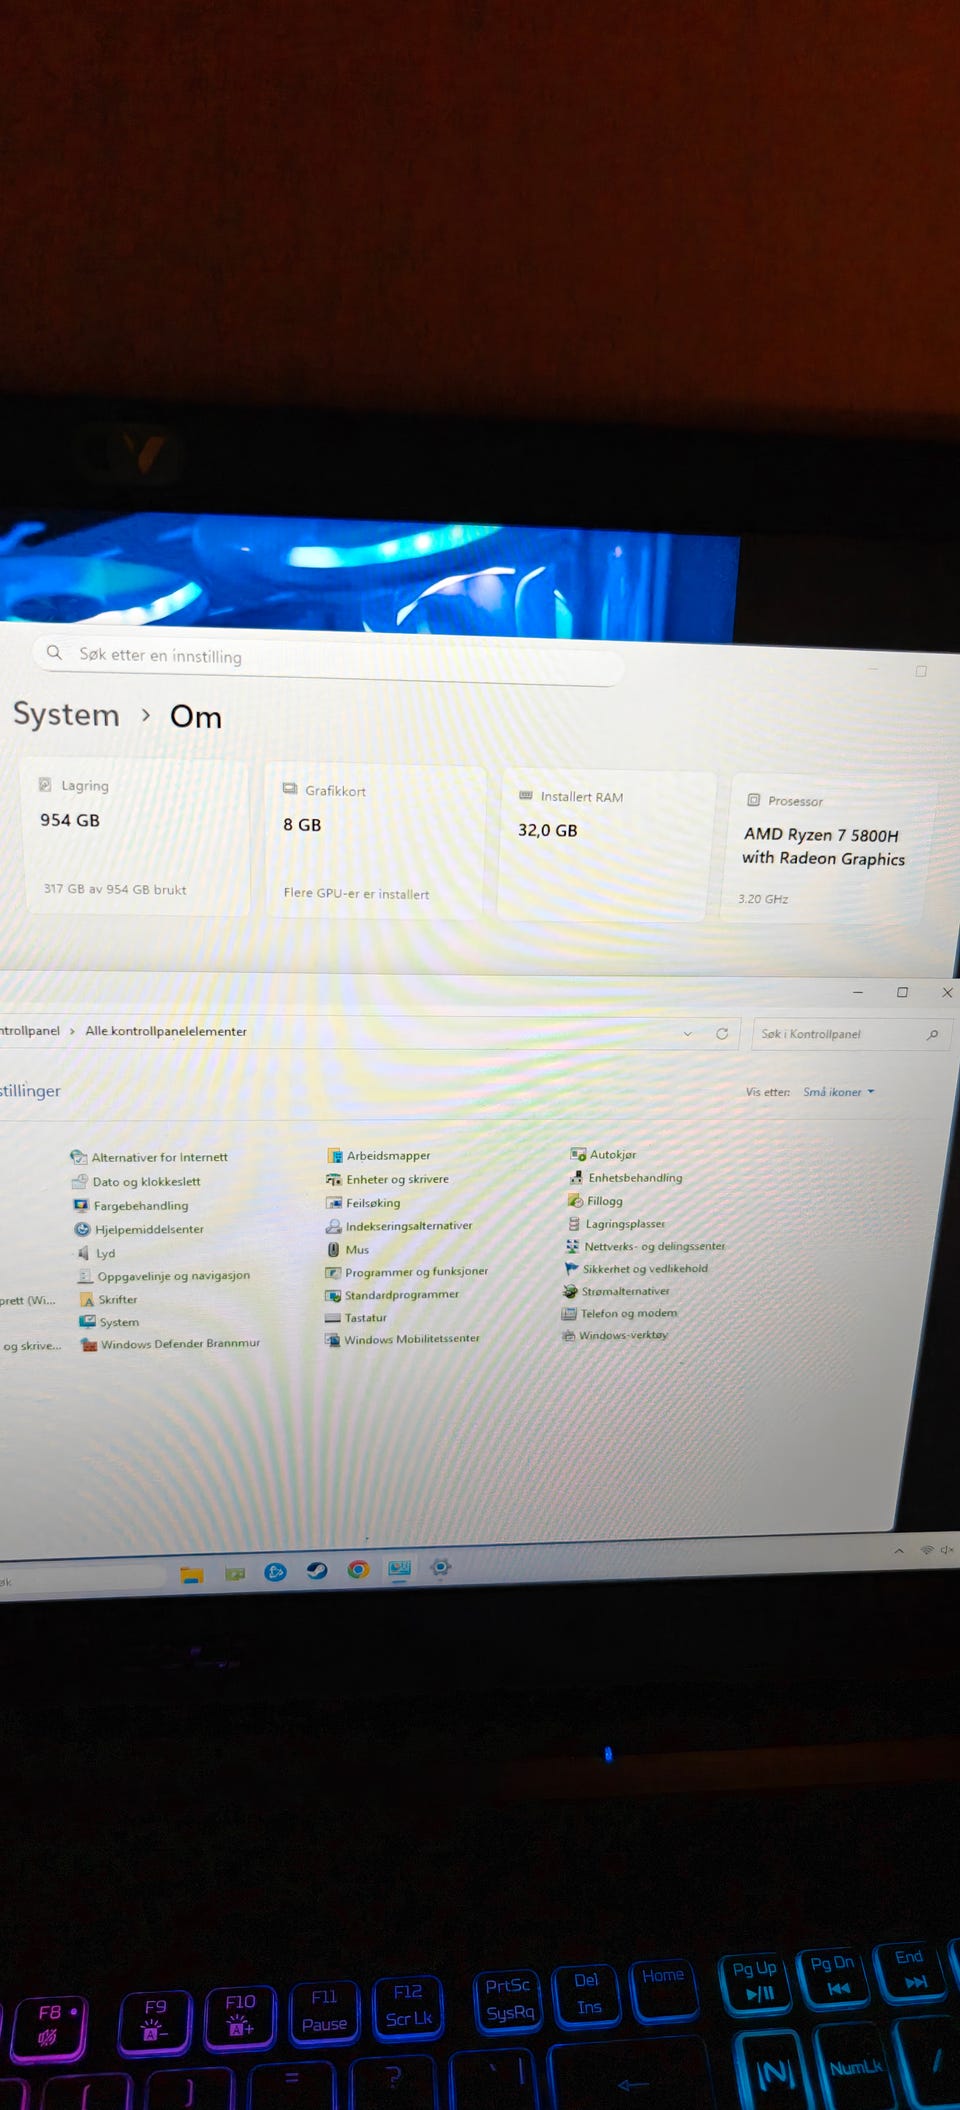
Task: Open Programmer og funksjoner icon
Action: (333, 1272)
